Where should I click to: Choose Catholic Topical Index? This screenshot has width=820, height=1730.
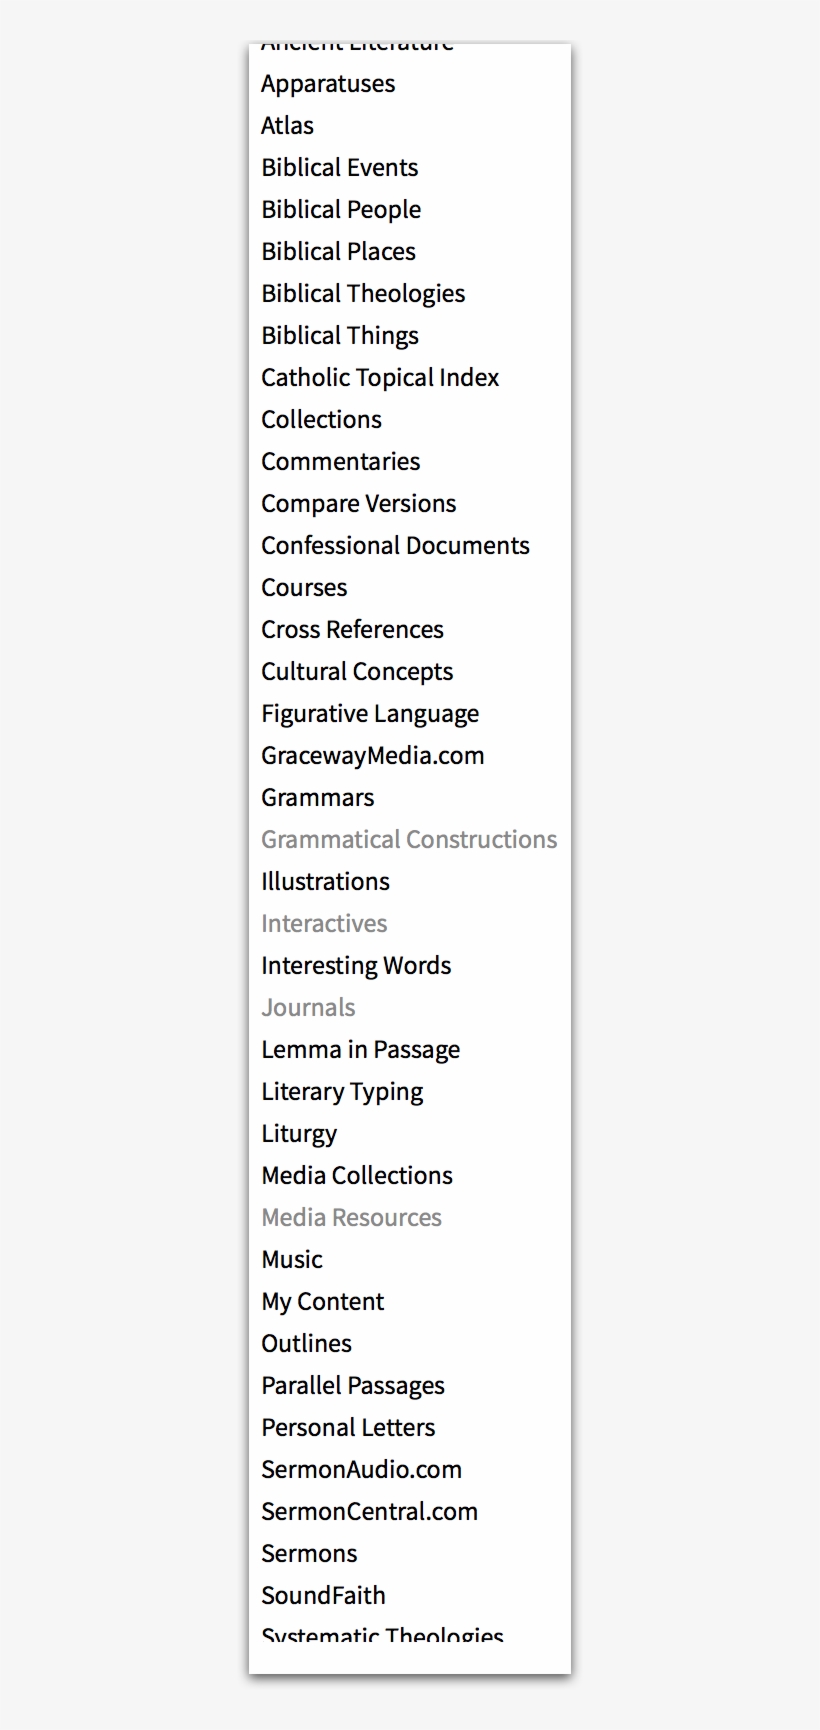(380, 378)
